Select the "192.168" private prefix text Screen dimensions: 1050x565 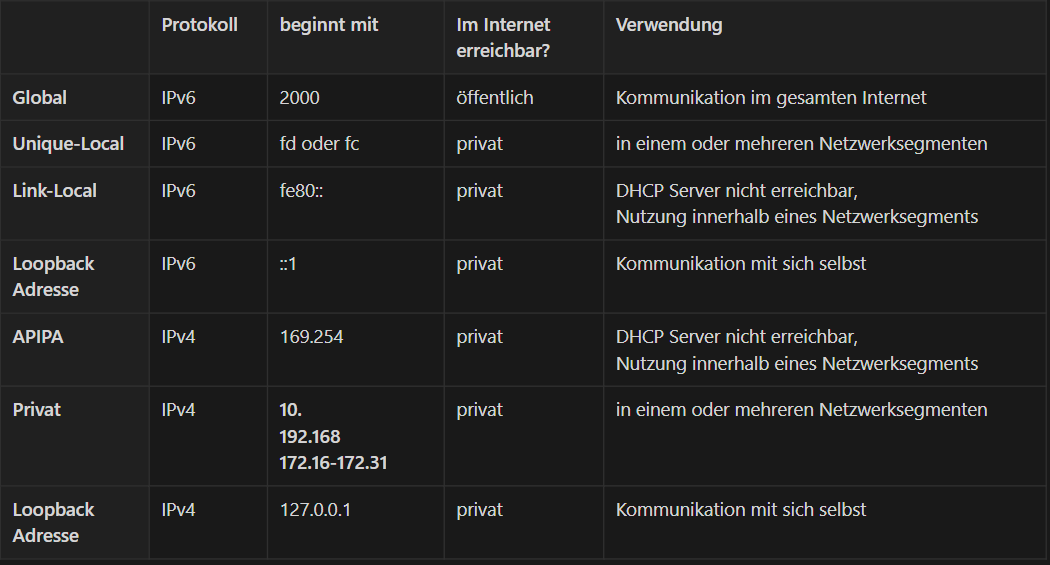pyautogui.click(x=310, y=437)
